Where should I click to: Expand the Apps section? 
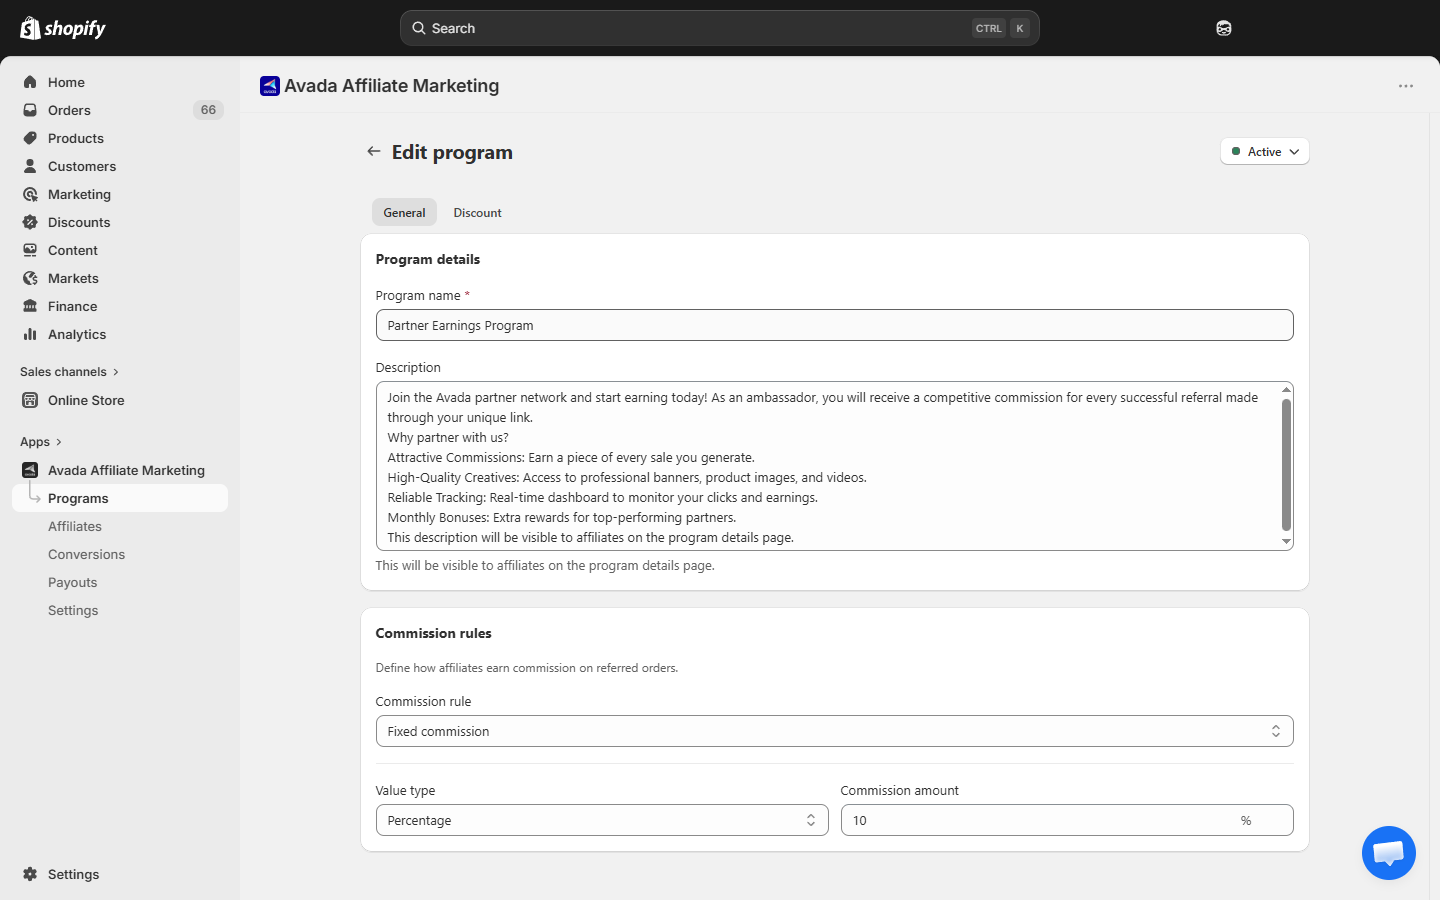coord(41,442)
